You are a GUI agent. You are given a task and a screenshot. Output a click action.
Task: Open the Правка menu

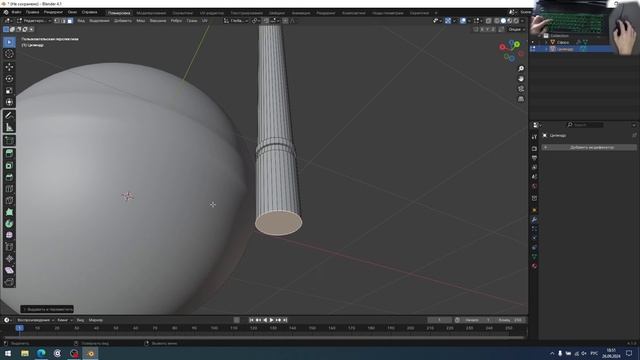tap(32, 12)
